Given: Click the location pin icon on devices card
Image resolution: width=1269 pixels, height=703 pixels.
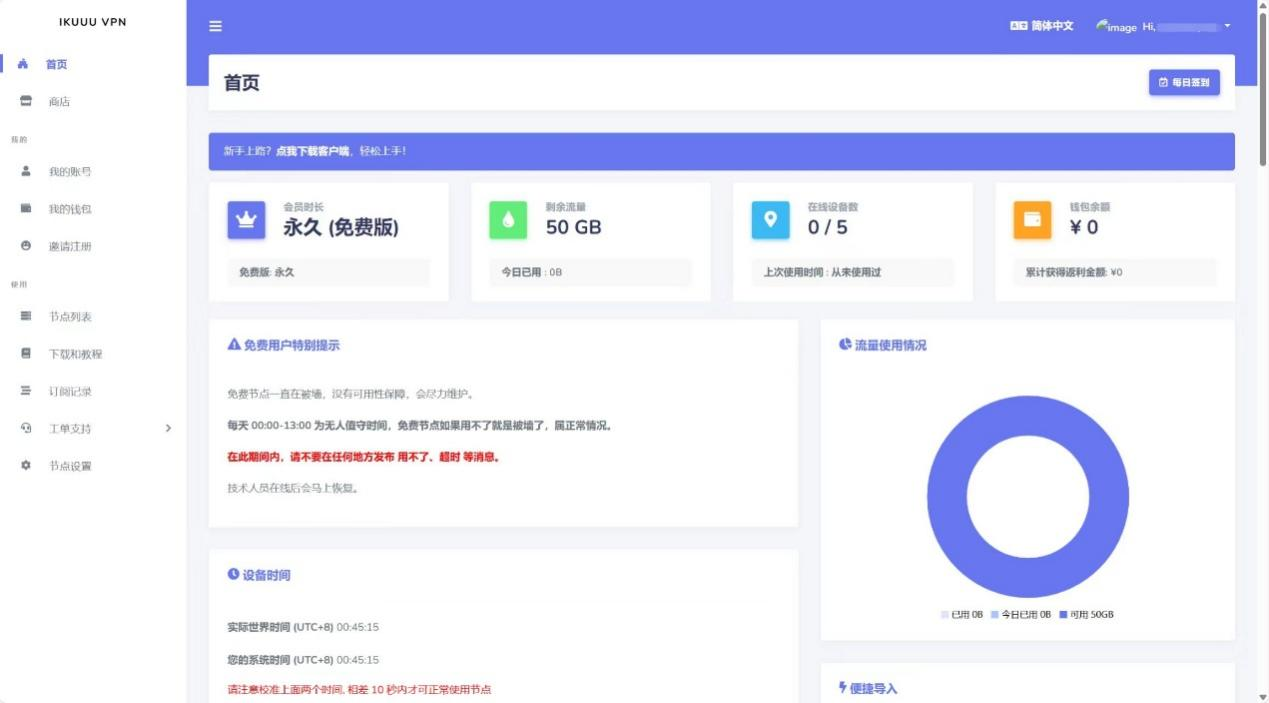Looking at the screenshot, I should tap(769, 218).
